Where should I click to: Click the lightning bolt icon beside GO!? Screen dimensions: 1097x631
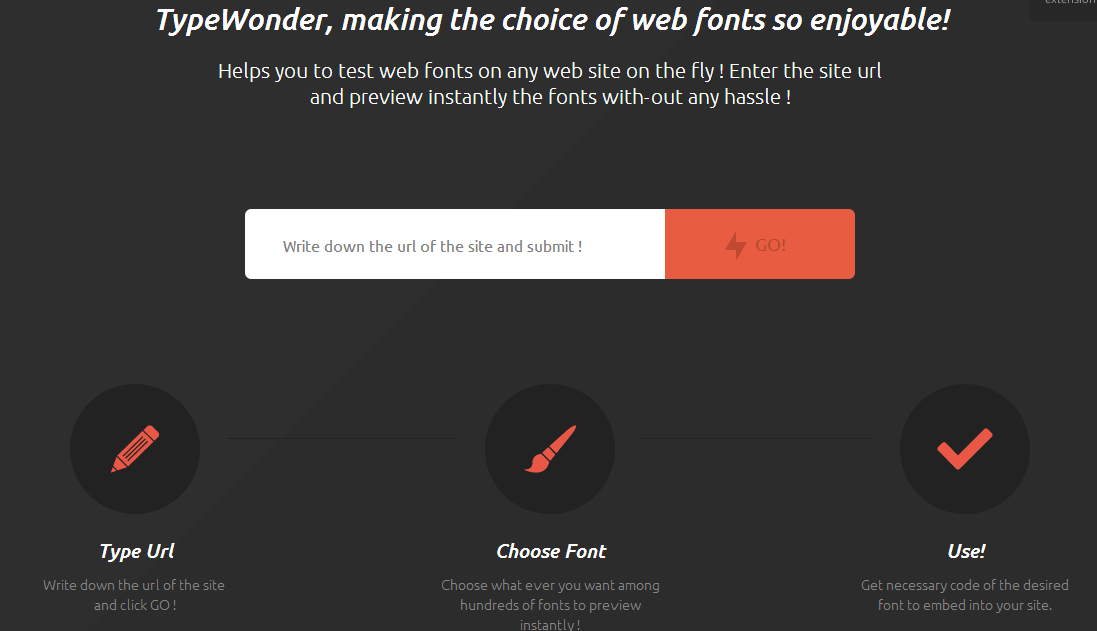736,245
